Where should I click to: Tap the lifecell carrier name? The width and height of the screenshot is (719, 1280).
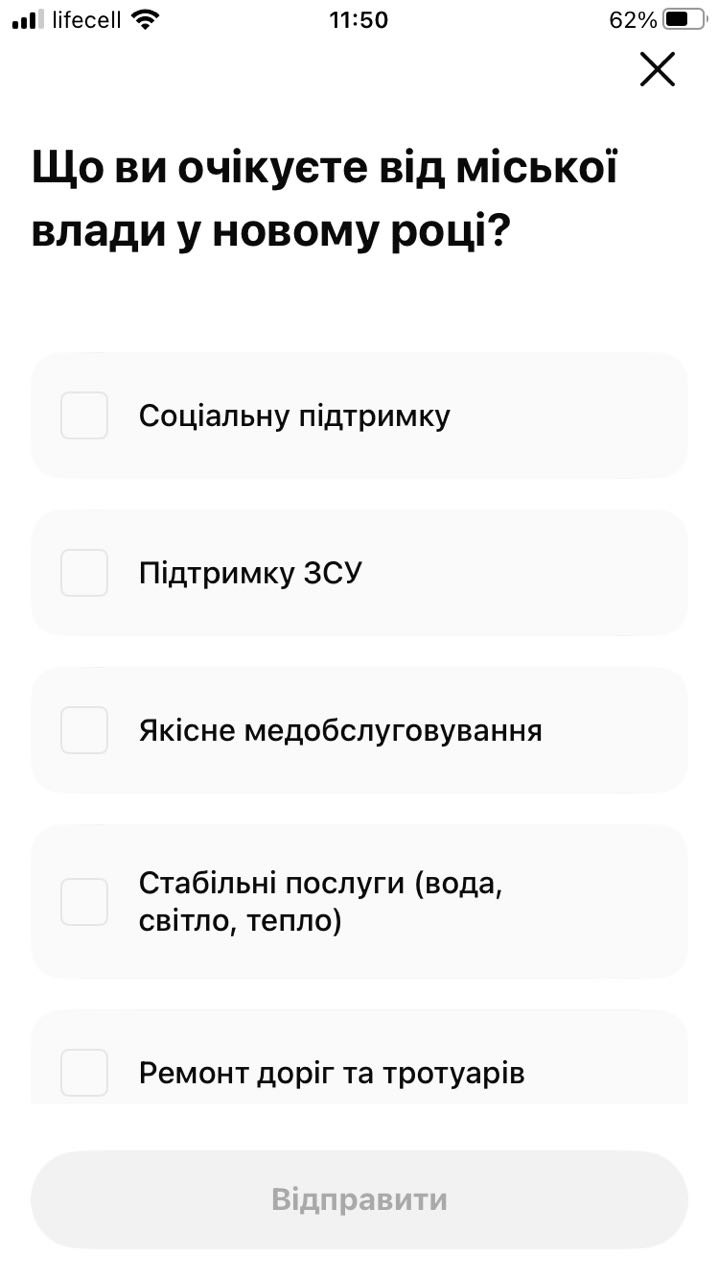[x=86, y=20]
